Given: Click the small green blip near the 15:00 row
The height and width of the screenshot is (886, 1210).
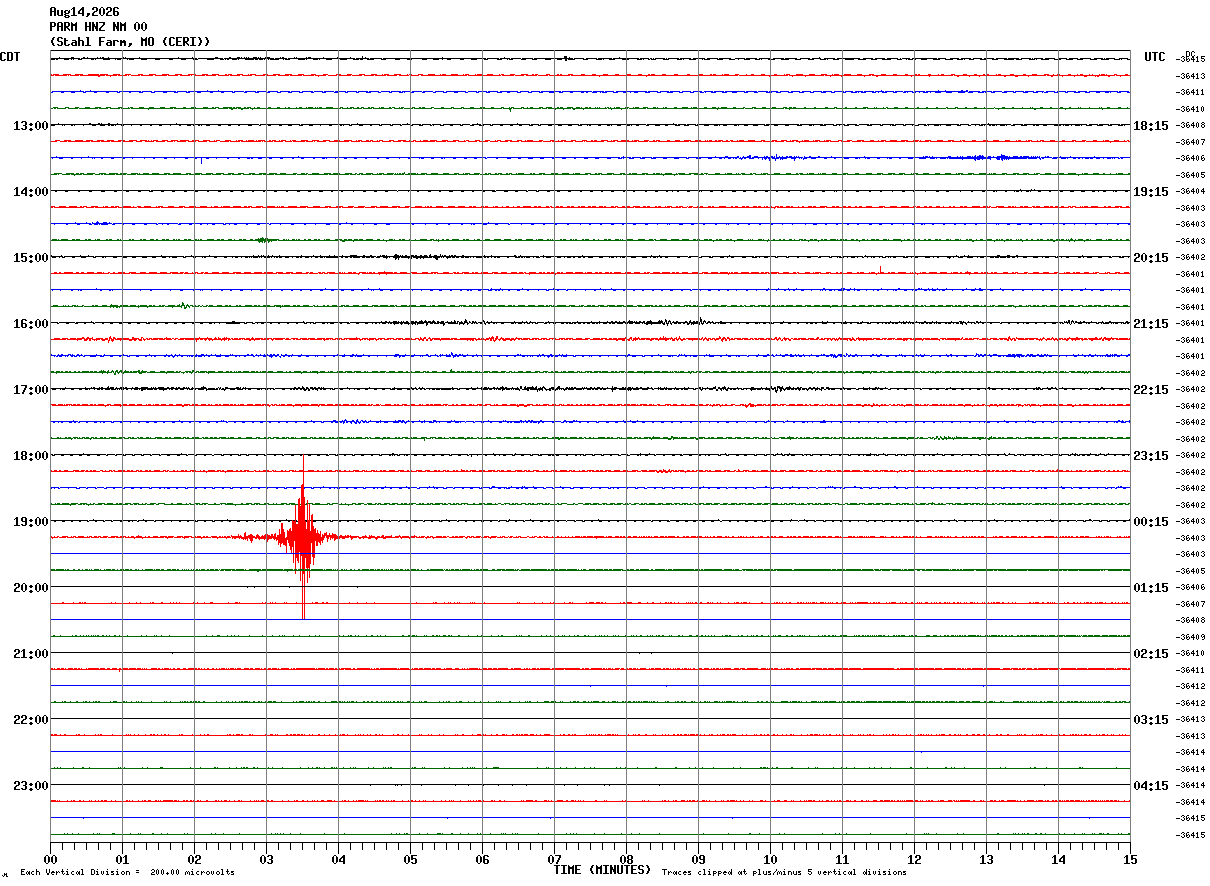Looking at the screenshot, I should pyautogui.click(x=264, y=240).
